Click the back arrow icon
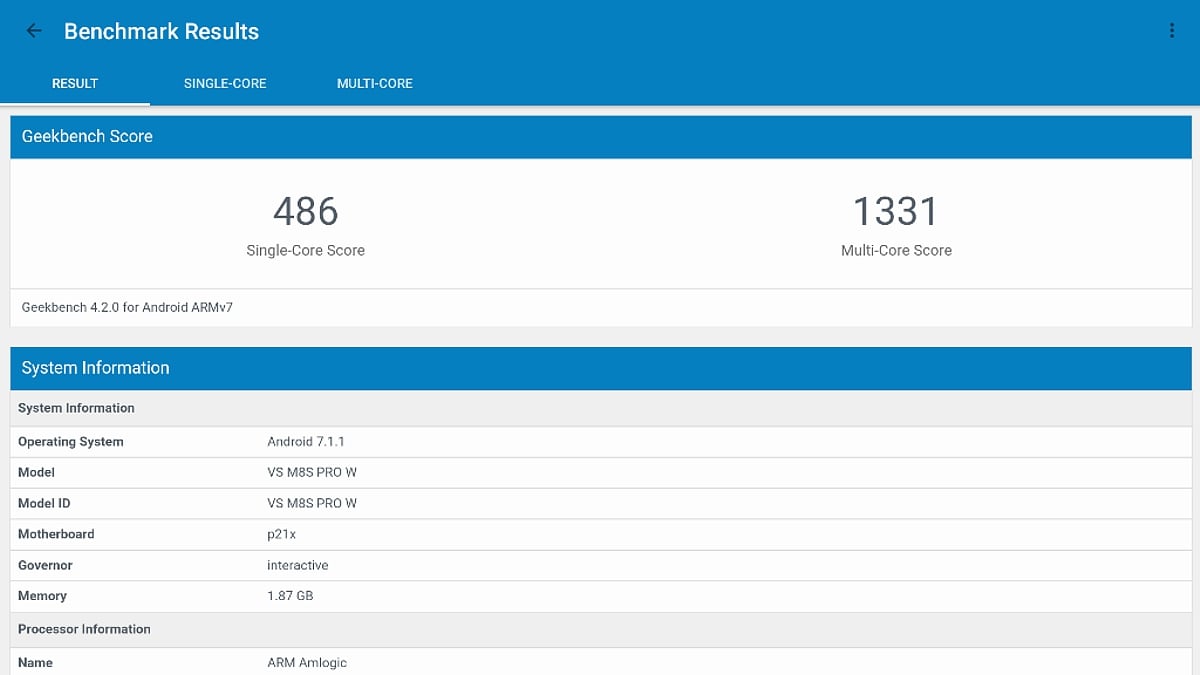Viewport: 1200px width, 675px height. coord(33,30)
